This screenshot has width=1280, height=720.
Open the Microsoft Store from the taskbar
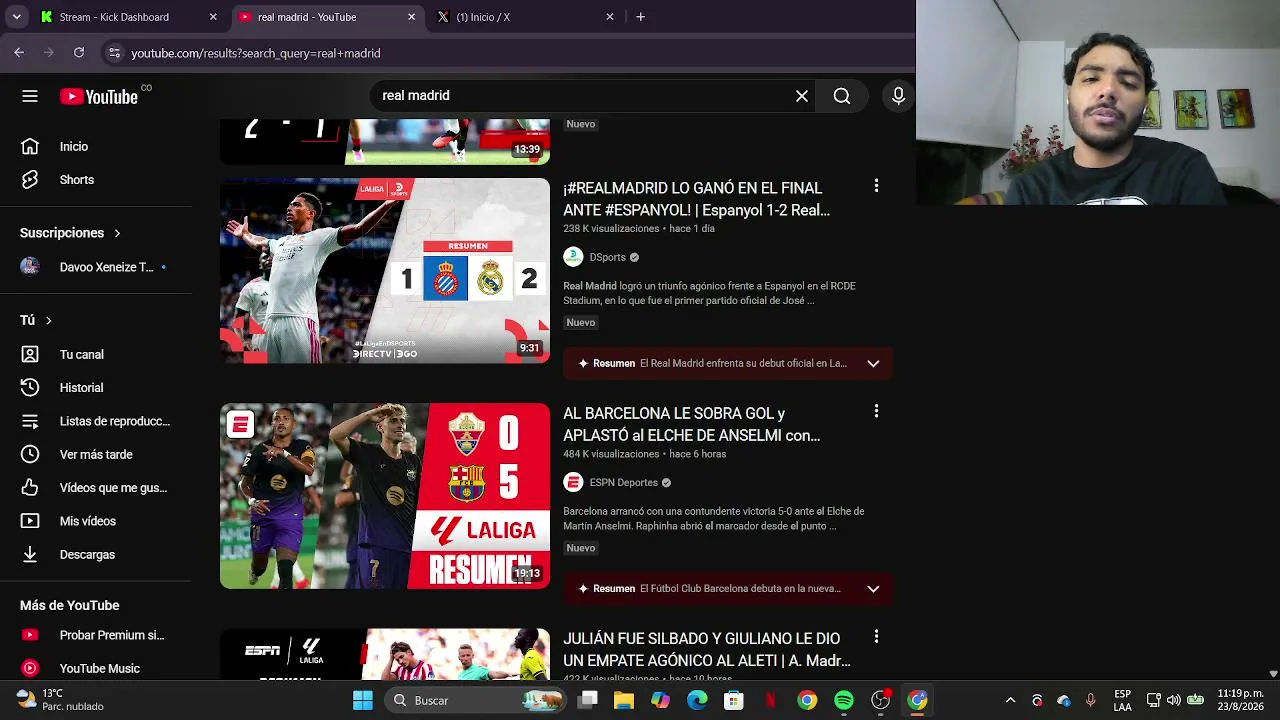(x=734, y=700)
